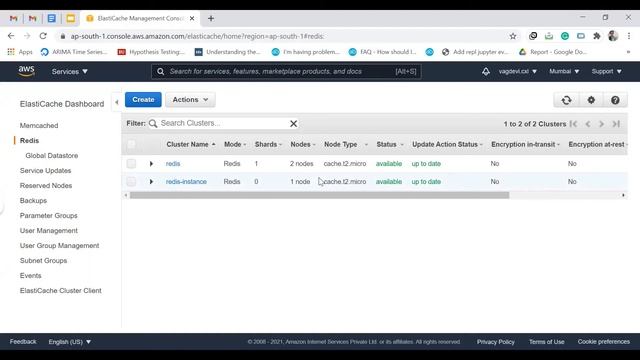Sort by Cluster Name column

191,144
